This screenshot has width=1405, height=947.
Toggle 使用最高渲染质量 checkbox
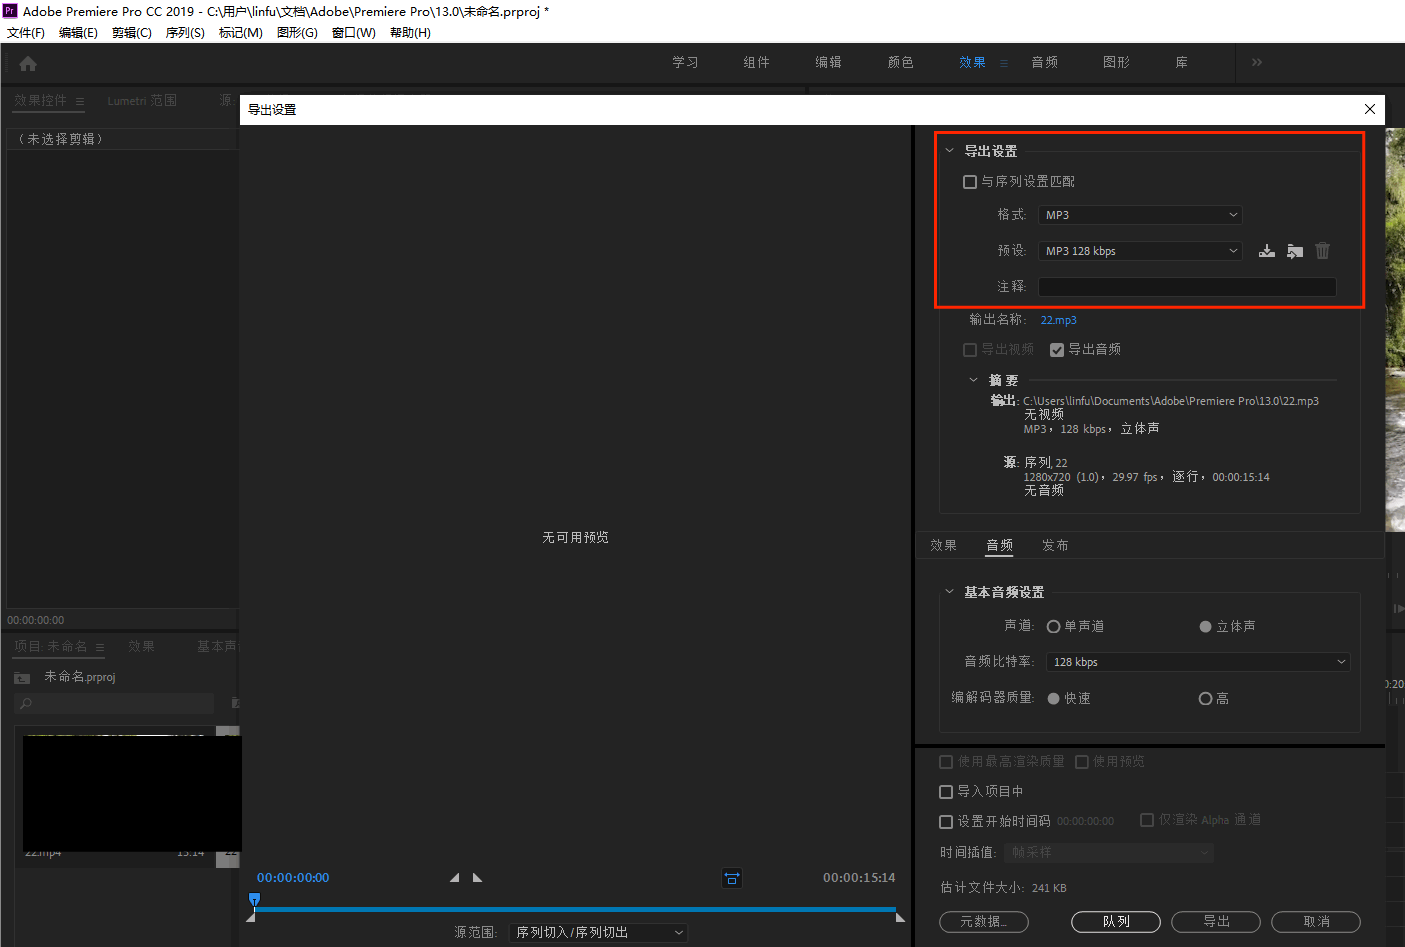pos(946,762)
